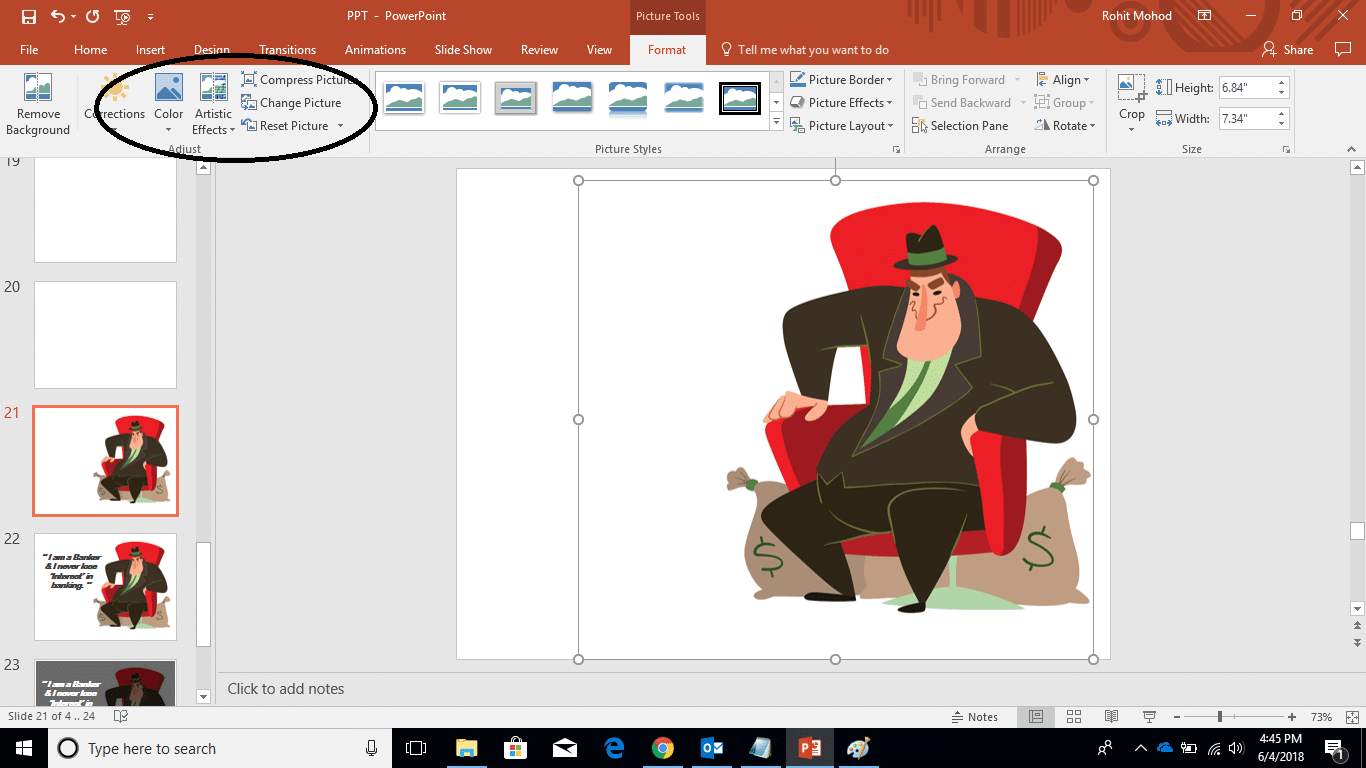
Task: Open the Crop tool
Action: click(x=1132, y=90)
